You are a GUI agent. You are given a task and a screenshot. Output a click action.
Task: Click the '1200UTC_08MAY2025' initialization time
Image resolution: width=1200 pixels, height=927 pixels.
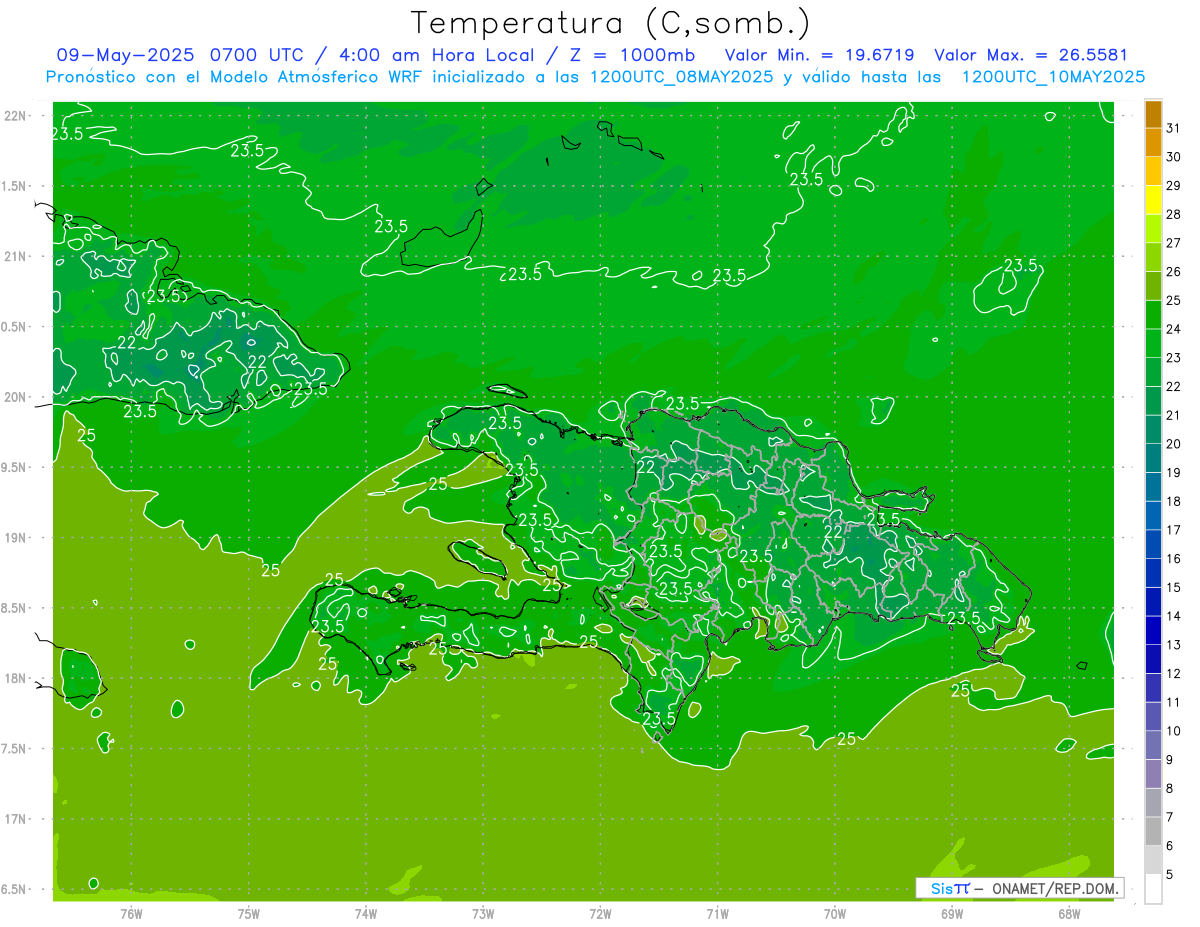[680, 77]
